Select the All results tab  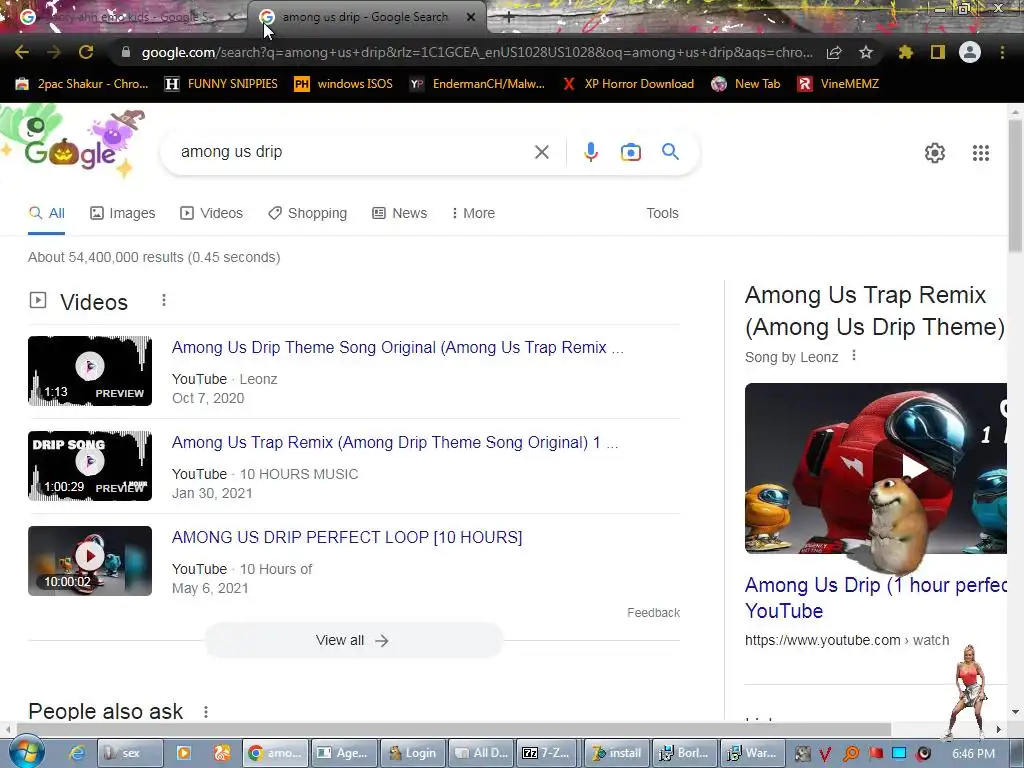coord(46,213)
